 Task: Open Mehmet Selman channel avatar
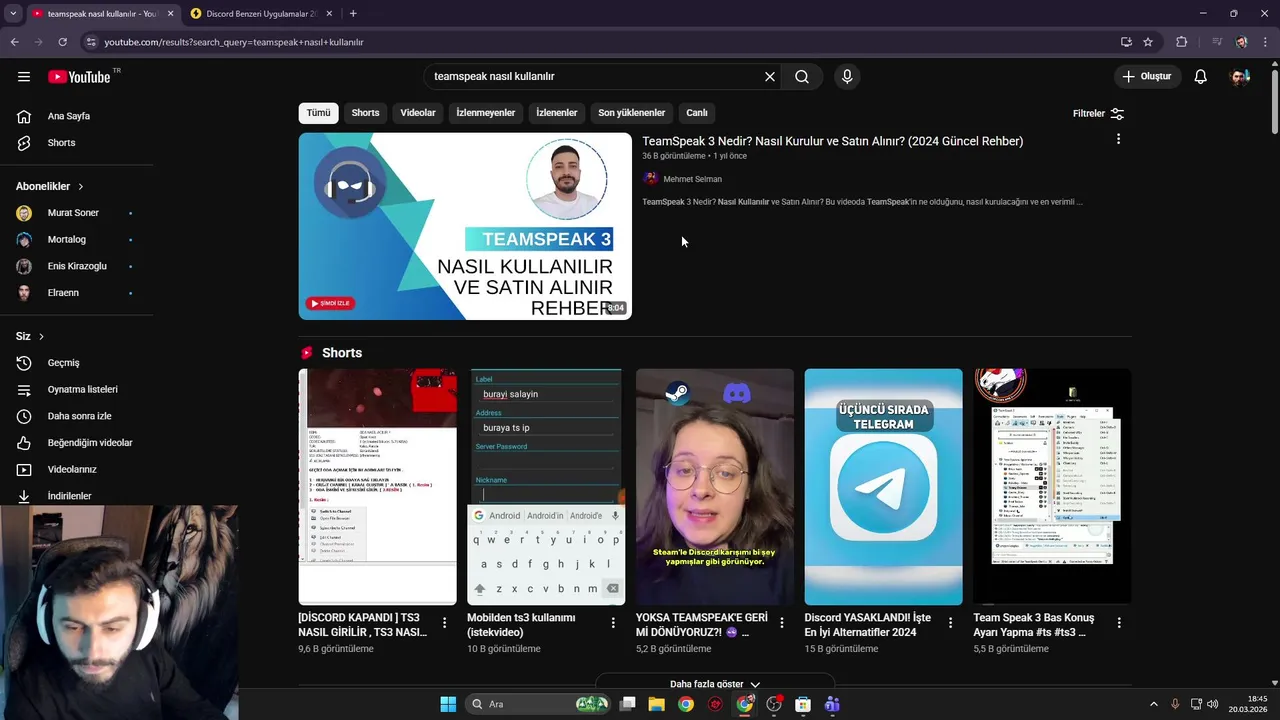(651, 179)
